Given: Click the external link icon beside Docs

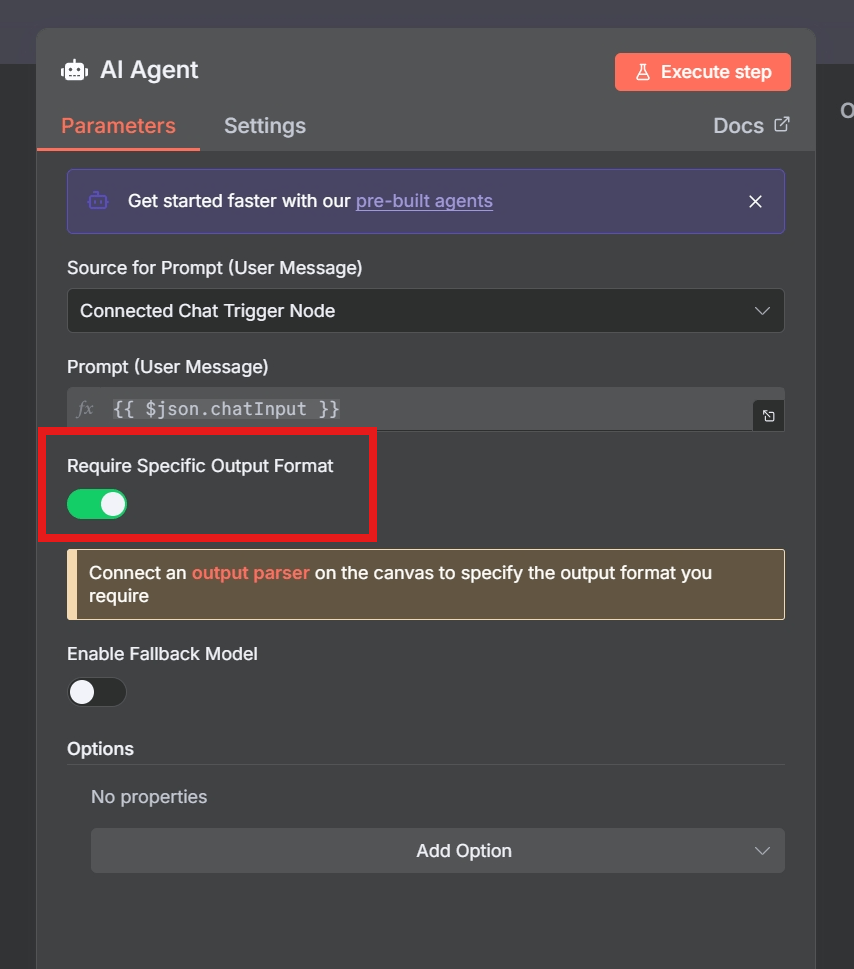Looking at the screenshot, I should 782,125.
